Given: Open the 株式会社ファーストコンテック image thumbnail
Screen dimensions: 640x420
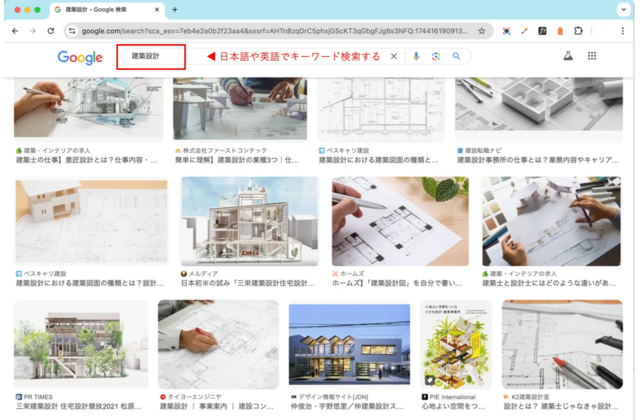Looking at the screenshot, I should 240,109.
